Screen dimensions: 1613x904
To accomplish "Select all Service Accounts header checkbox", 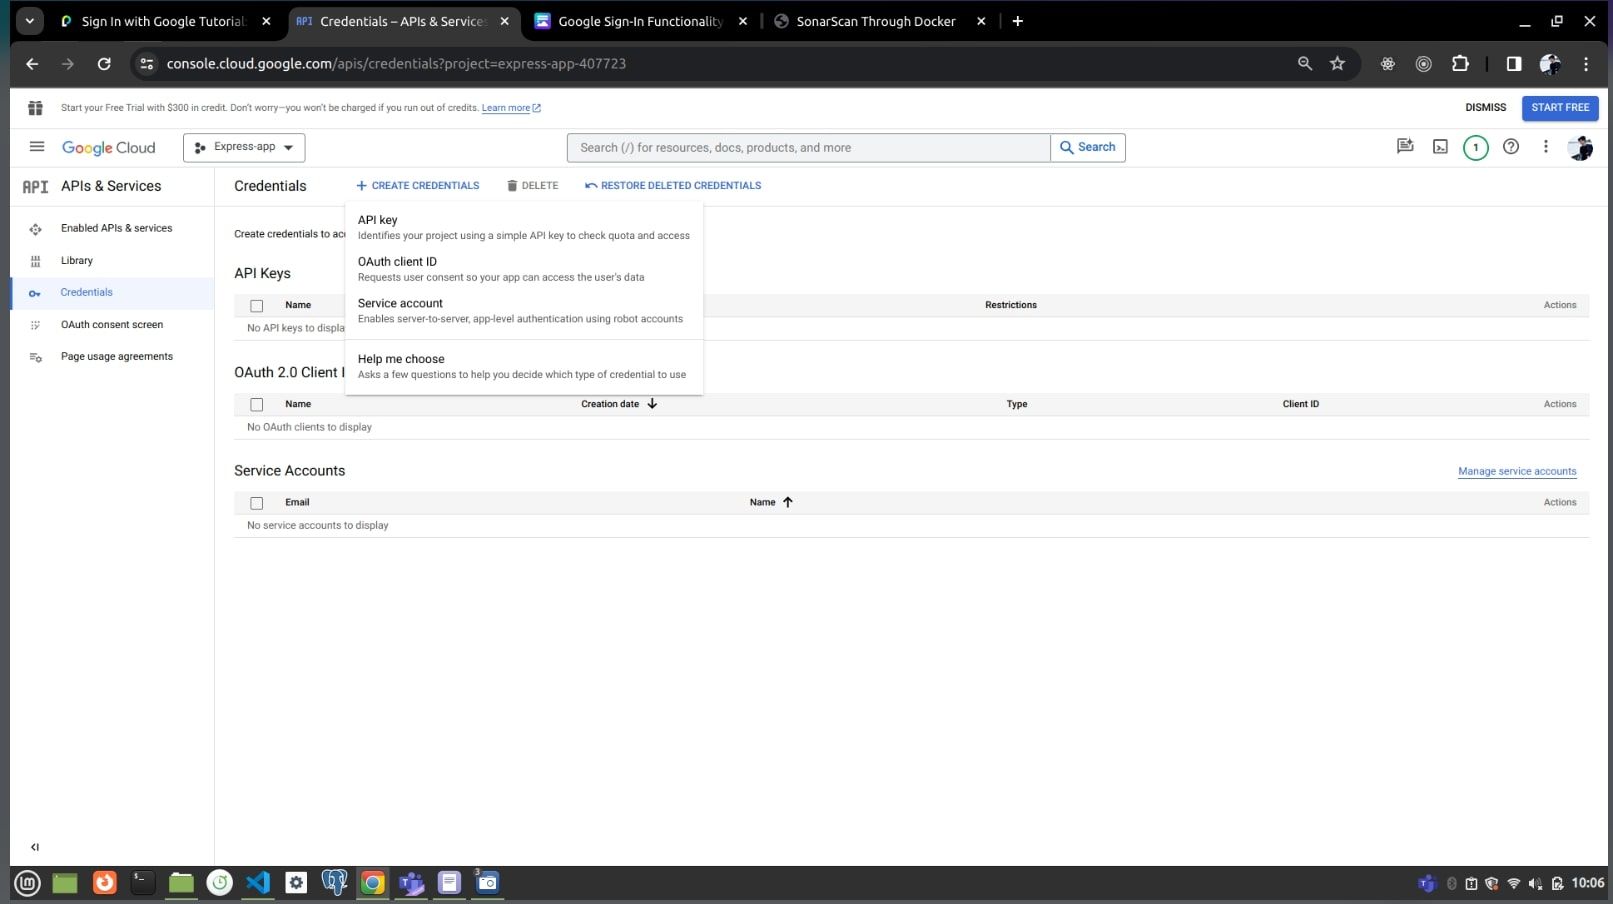I will 257,503.
